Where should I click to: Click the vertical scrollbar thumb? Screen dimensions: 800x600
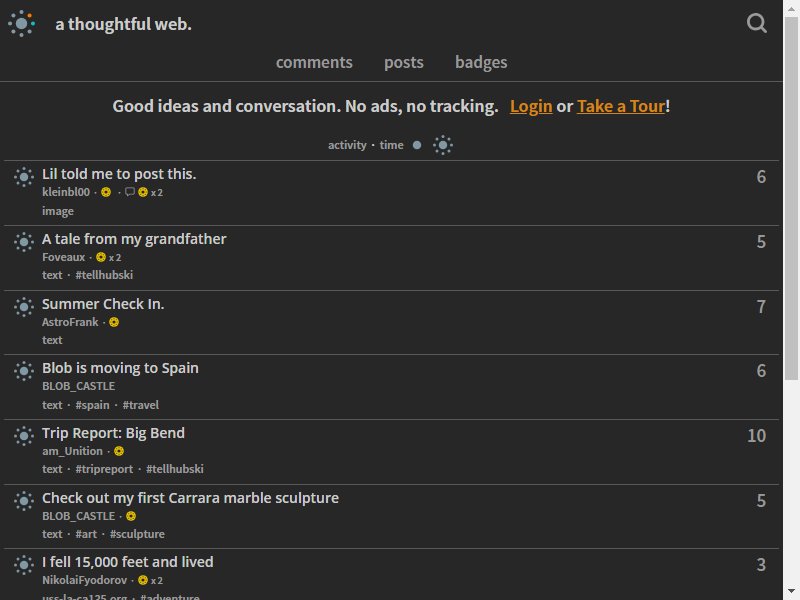791,198
